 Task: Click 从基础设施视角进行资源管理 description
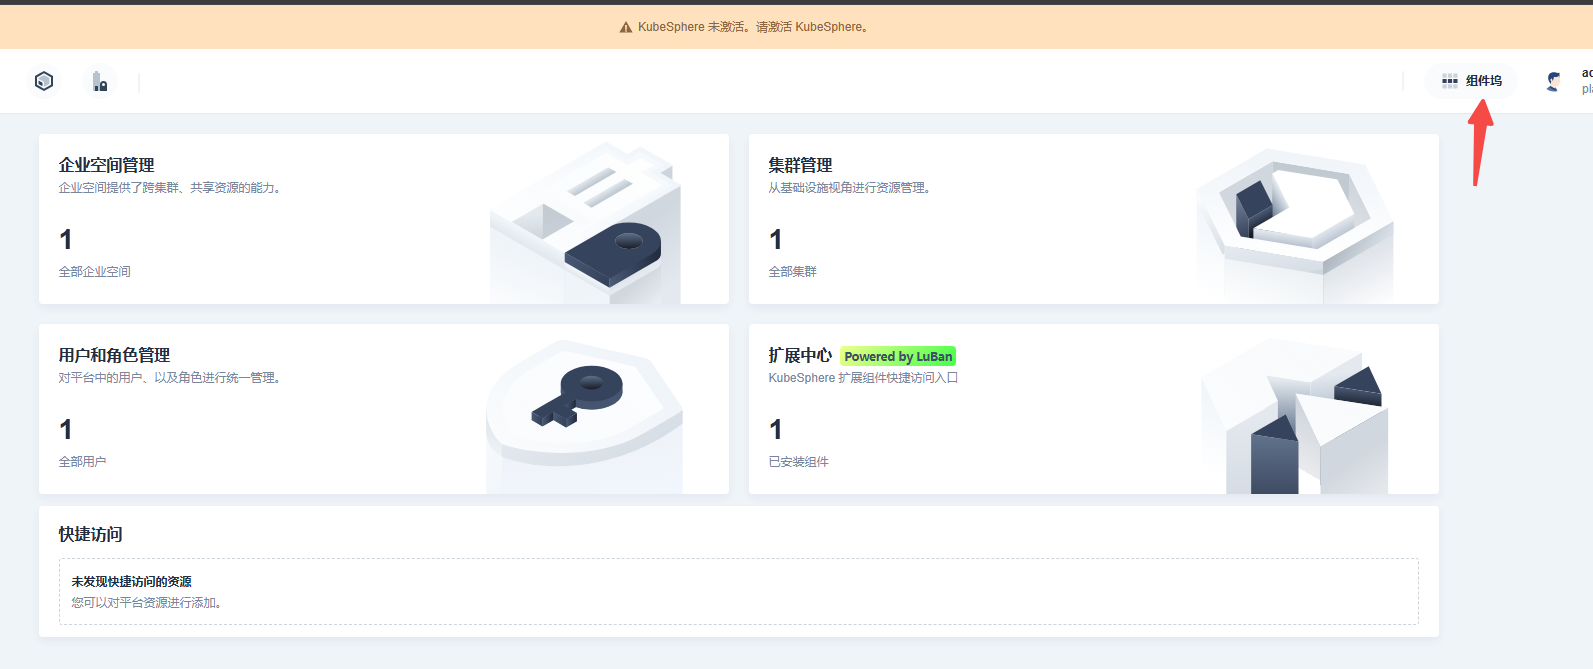850,188
